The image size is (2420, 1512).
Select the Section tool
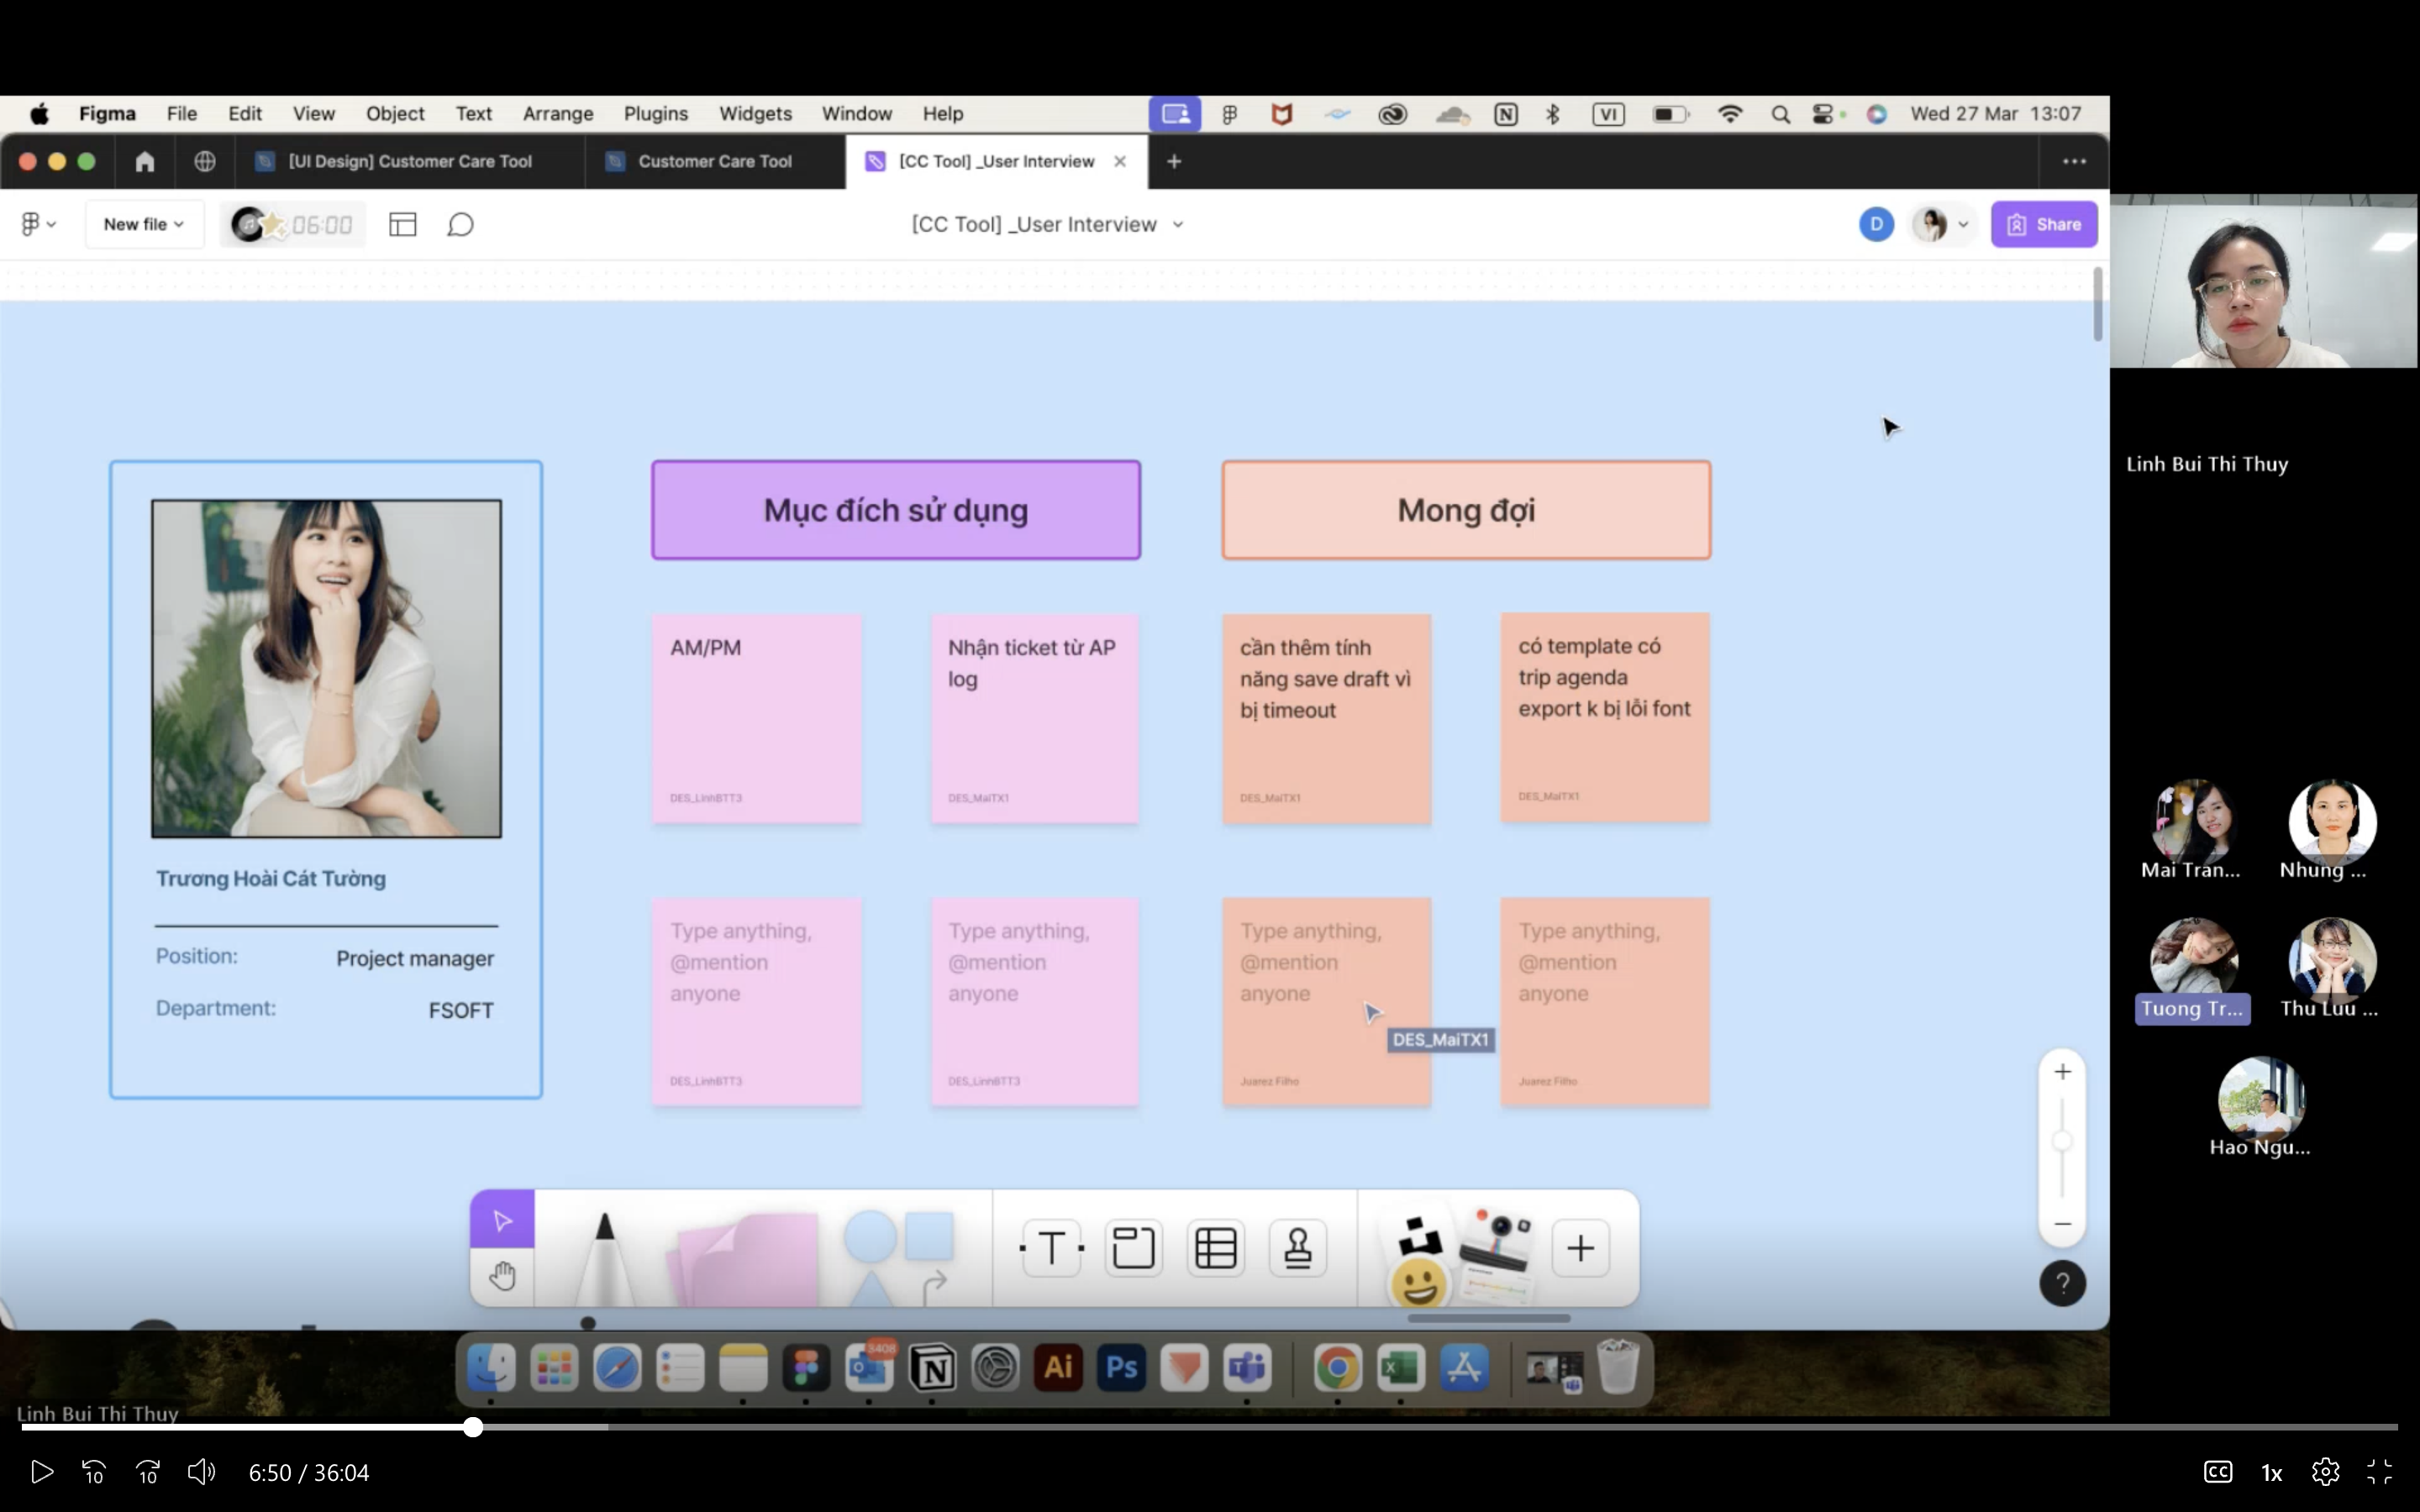[1133, 1248]
